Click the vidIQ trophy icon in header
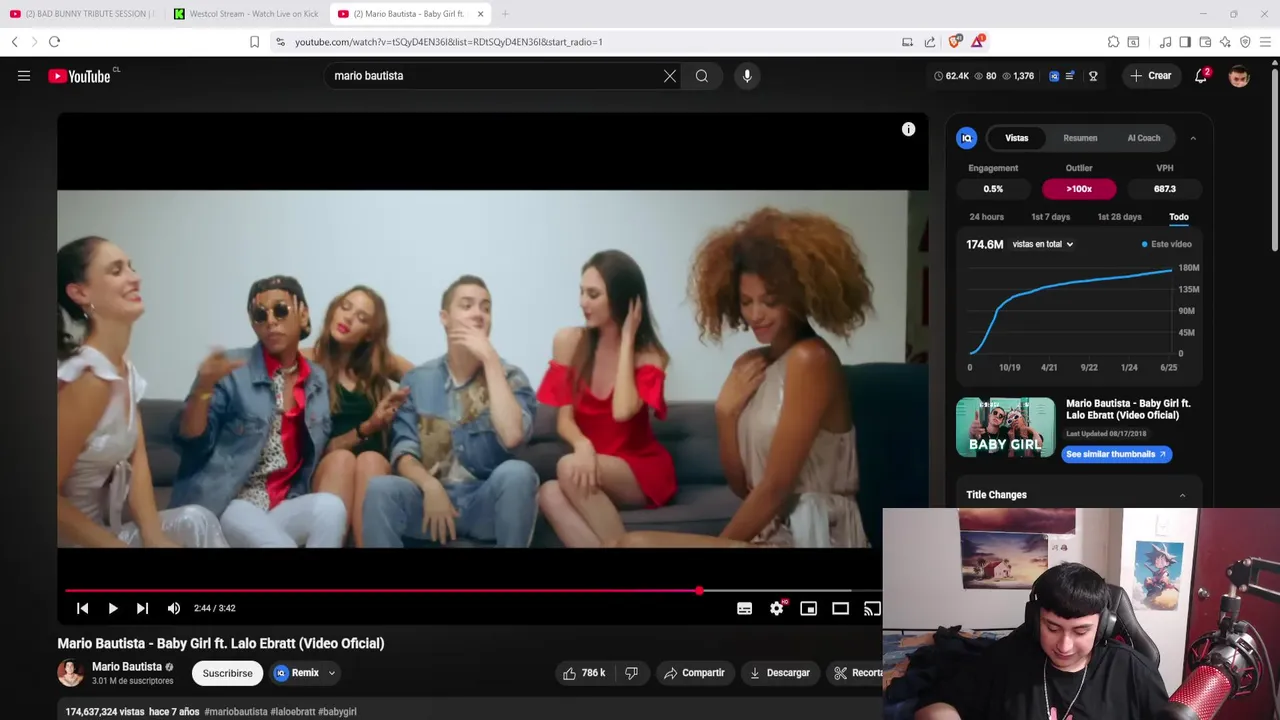The height and width of the screenshot is (720, 1280). (x=1093, y=76)
